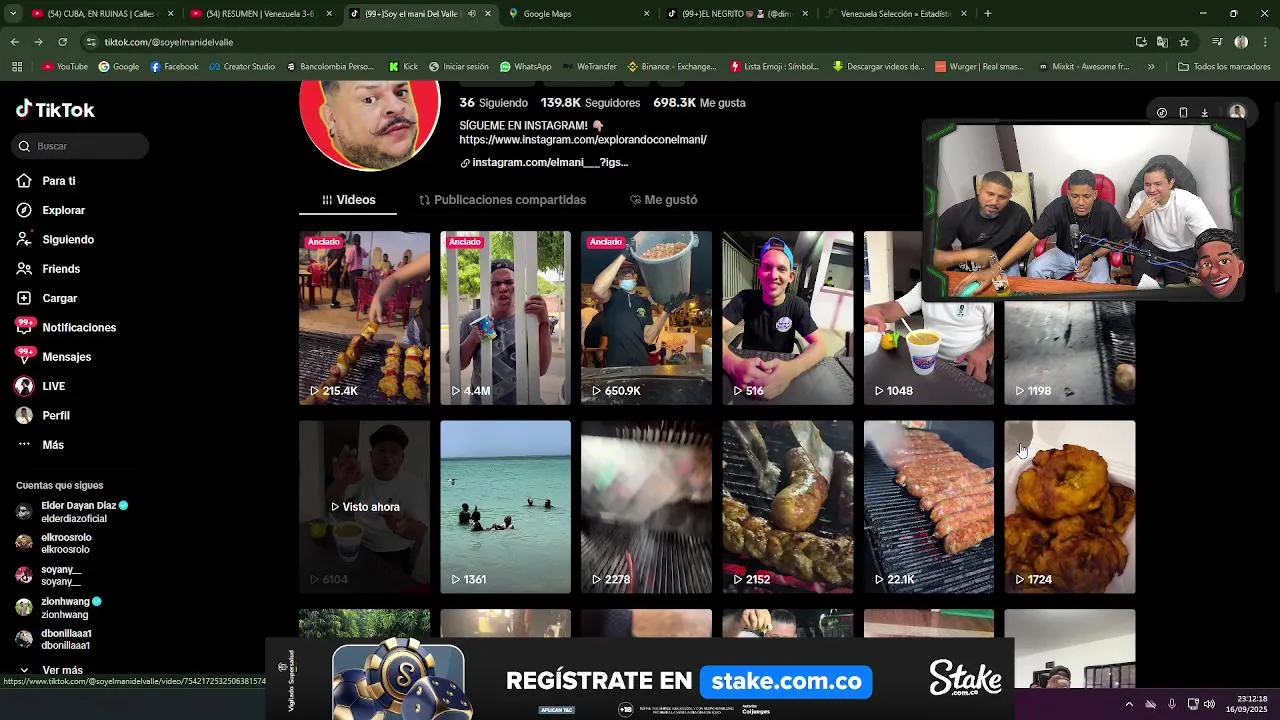Open grilled sausage video with 2152 views
This screenshot has height=720, width=1280.
click(x=788, y=507)
